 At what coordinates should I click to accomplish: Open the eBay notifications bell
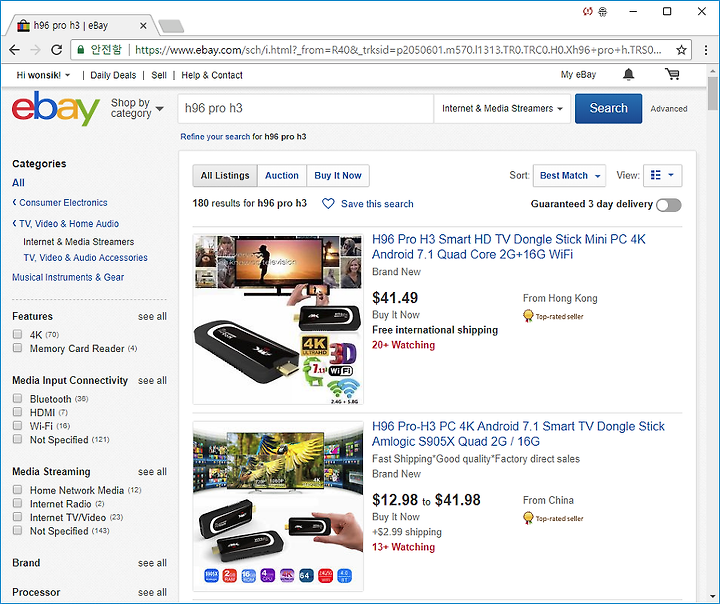628,74
